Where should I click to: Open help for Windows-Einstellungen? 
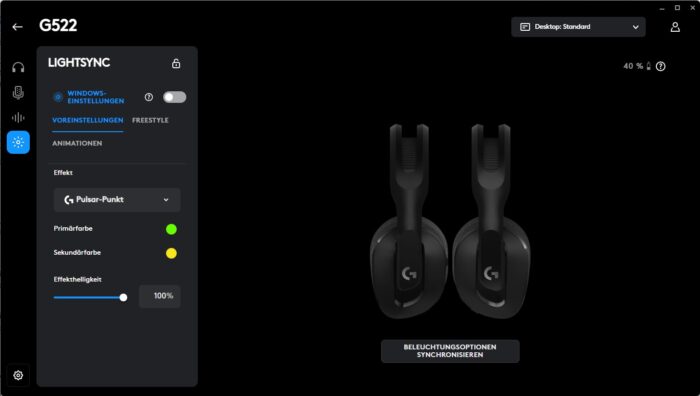click(149, 97)
